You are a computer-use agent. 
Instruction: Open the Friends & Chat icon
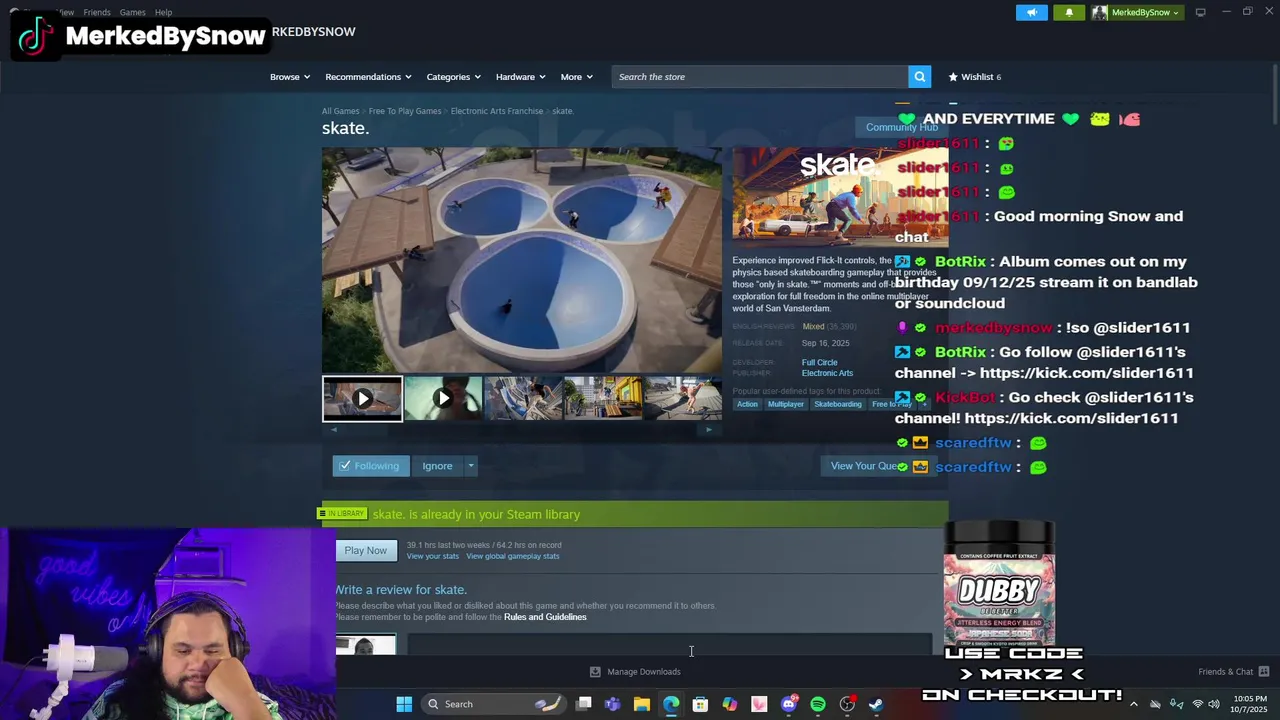click(1264, 671)
